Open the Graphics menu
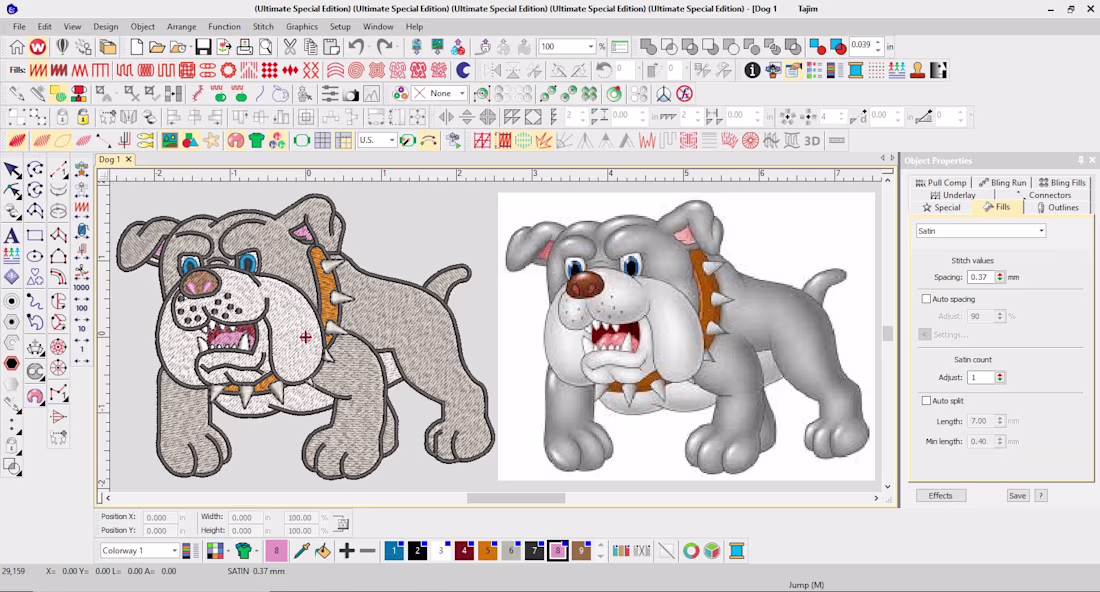The width and height of the screenshot is (1100, 592). (x=302, y=27)
